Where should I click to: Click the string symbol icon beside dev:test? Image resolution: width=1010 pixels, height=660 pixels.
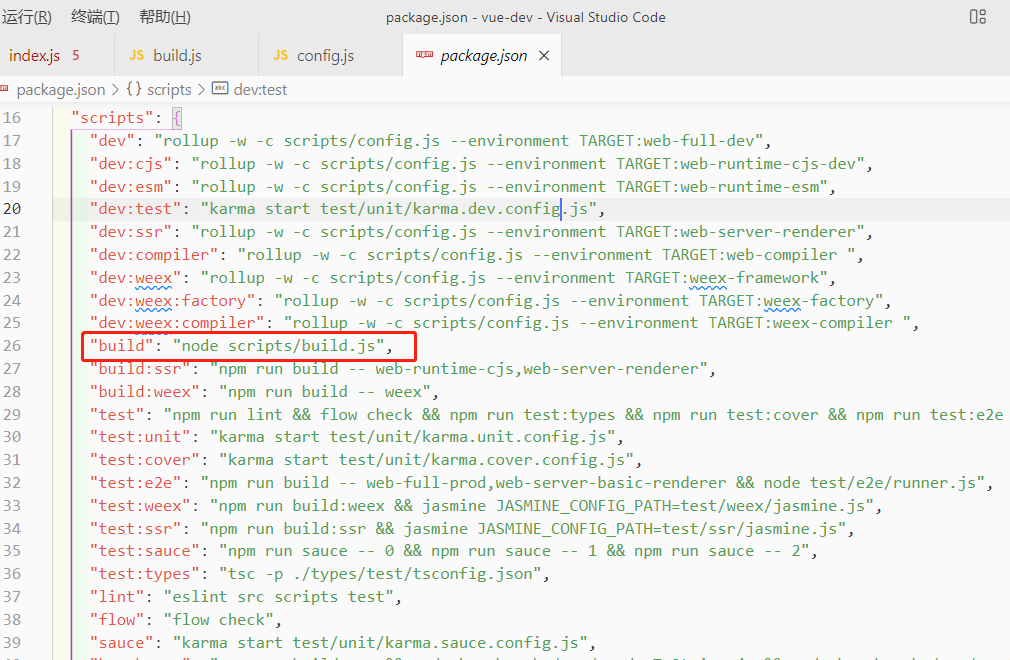pos(220,90)
